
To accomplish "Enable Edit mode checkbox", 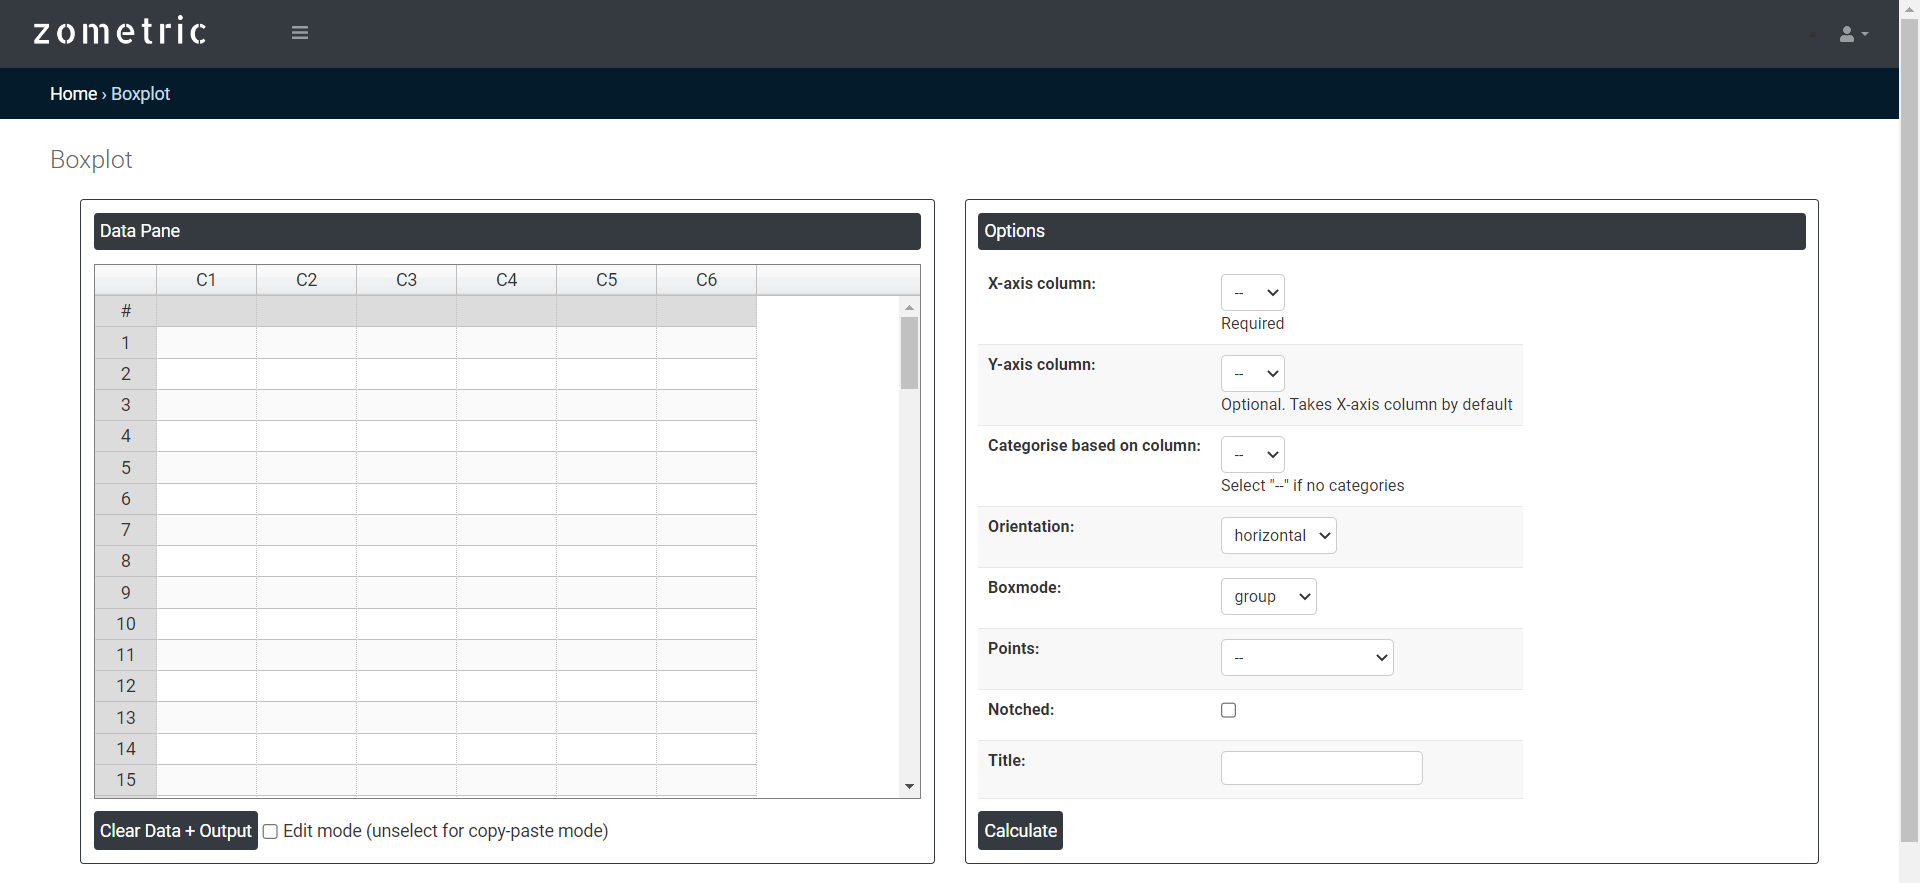I will pyautogui.click(x=270, y=832).
